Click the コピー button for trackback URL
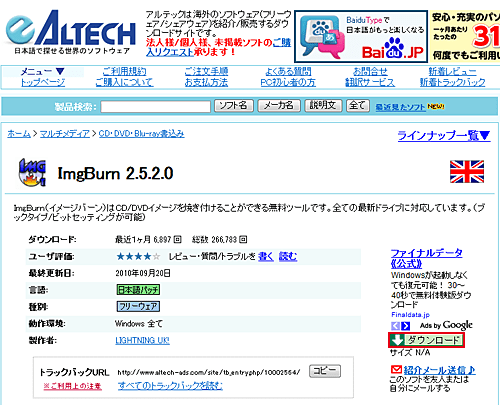500x405 pixels. (x=325, y=371)
